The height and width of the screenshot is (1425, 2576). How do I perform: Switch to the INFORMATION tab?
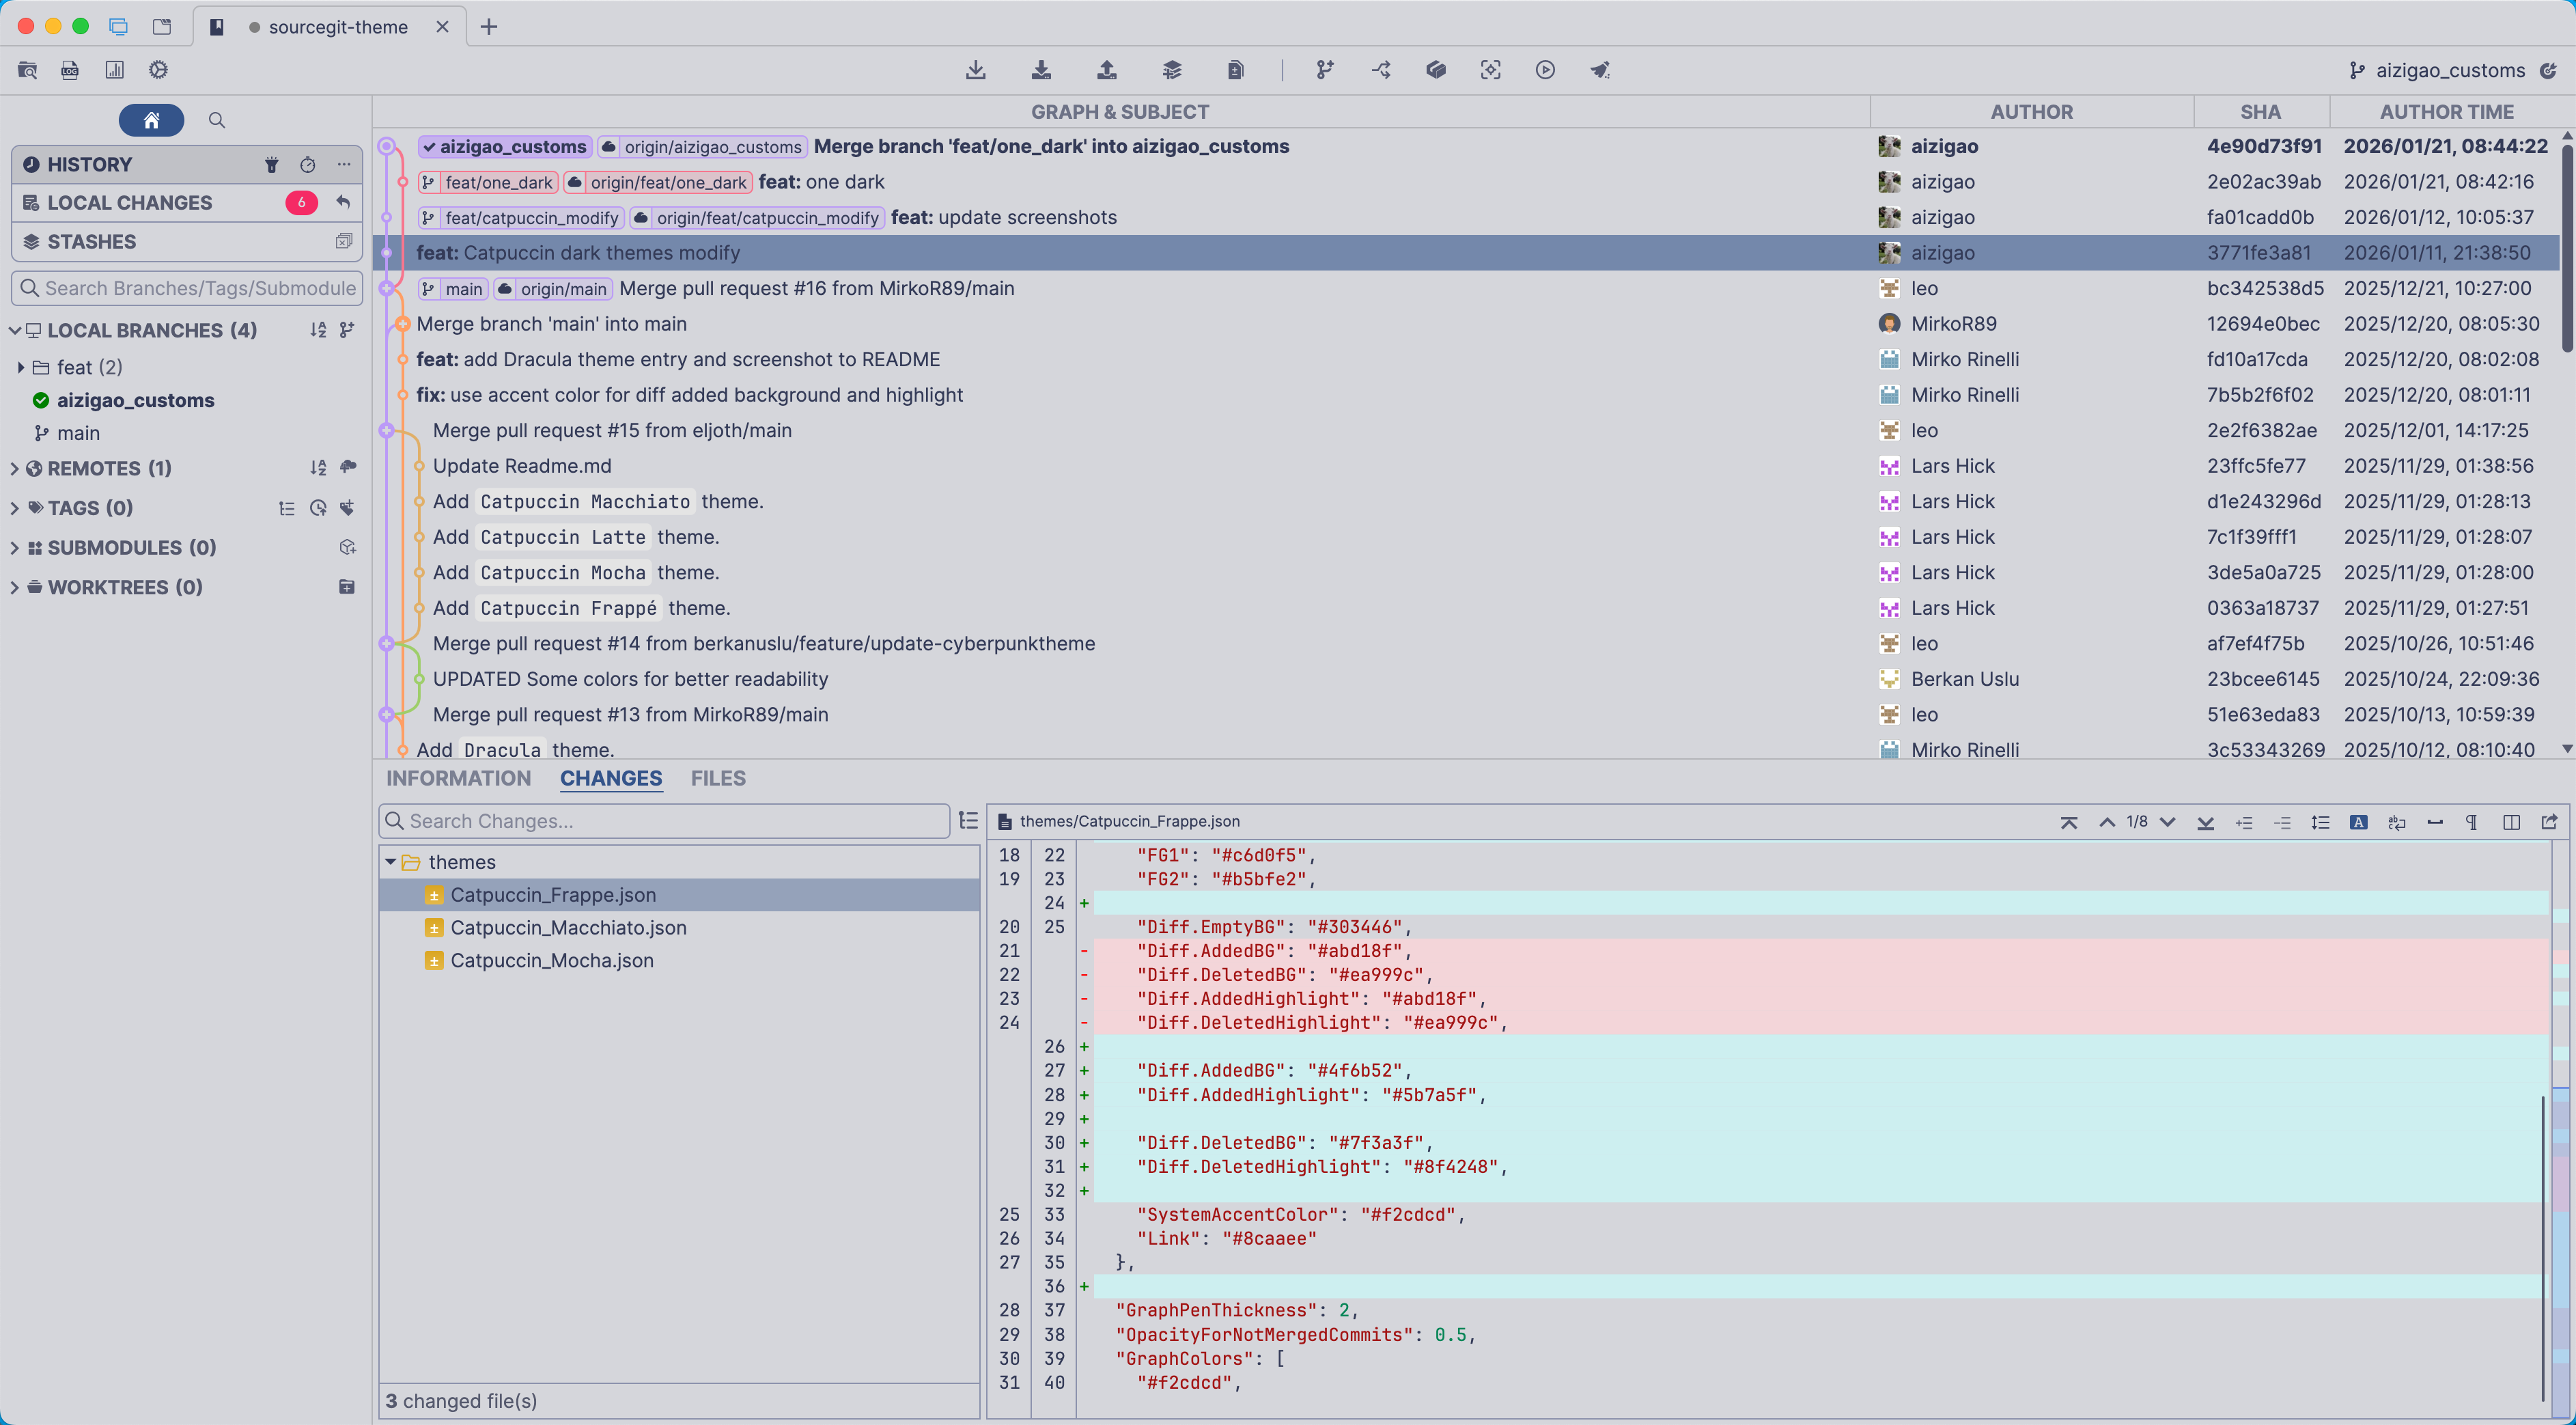tap(459, 778)
